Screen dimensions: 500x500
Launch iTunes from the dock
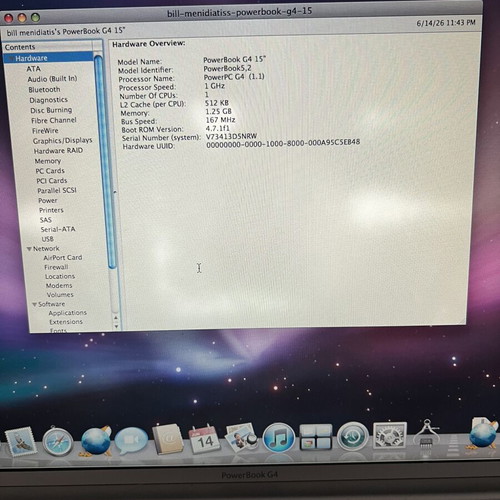278,438
